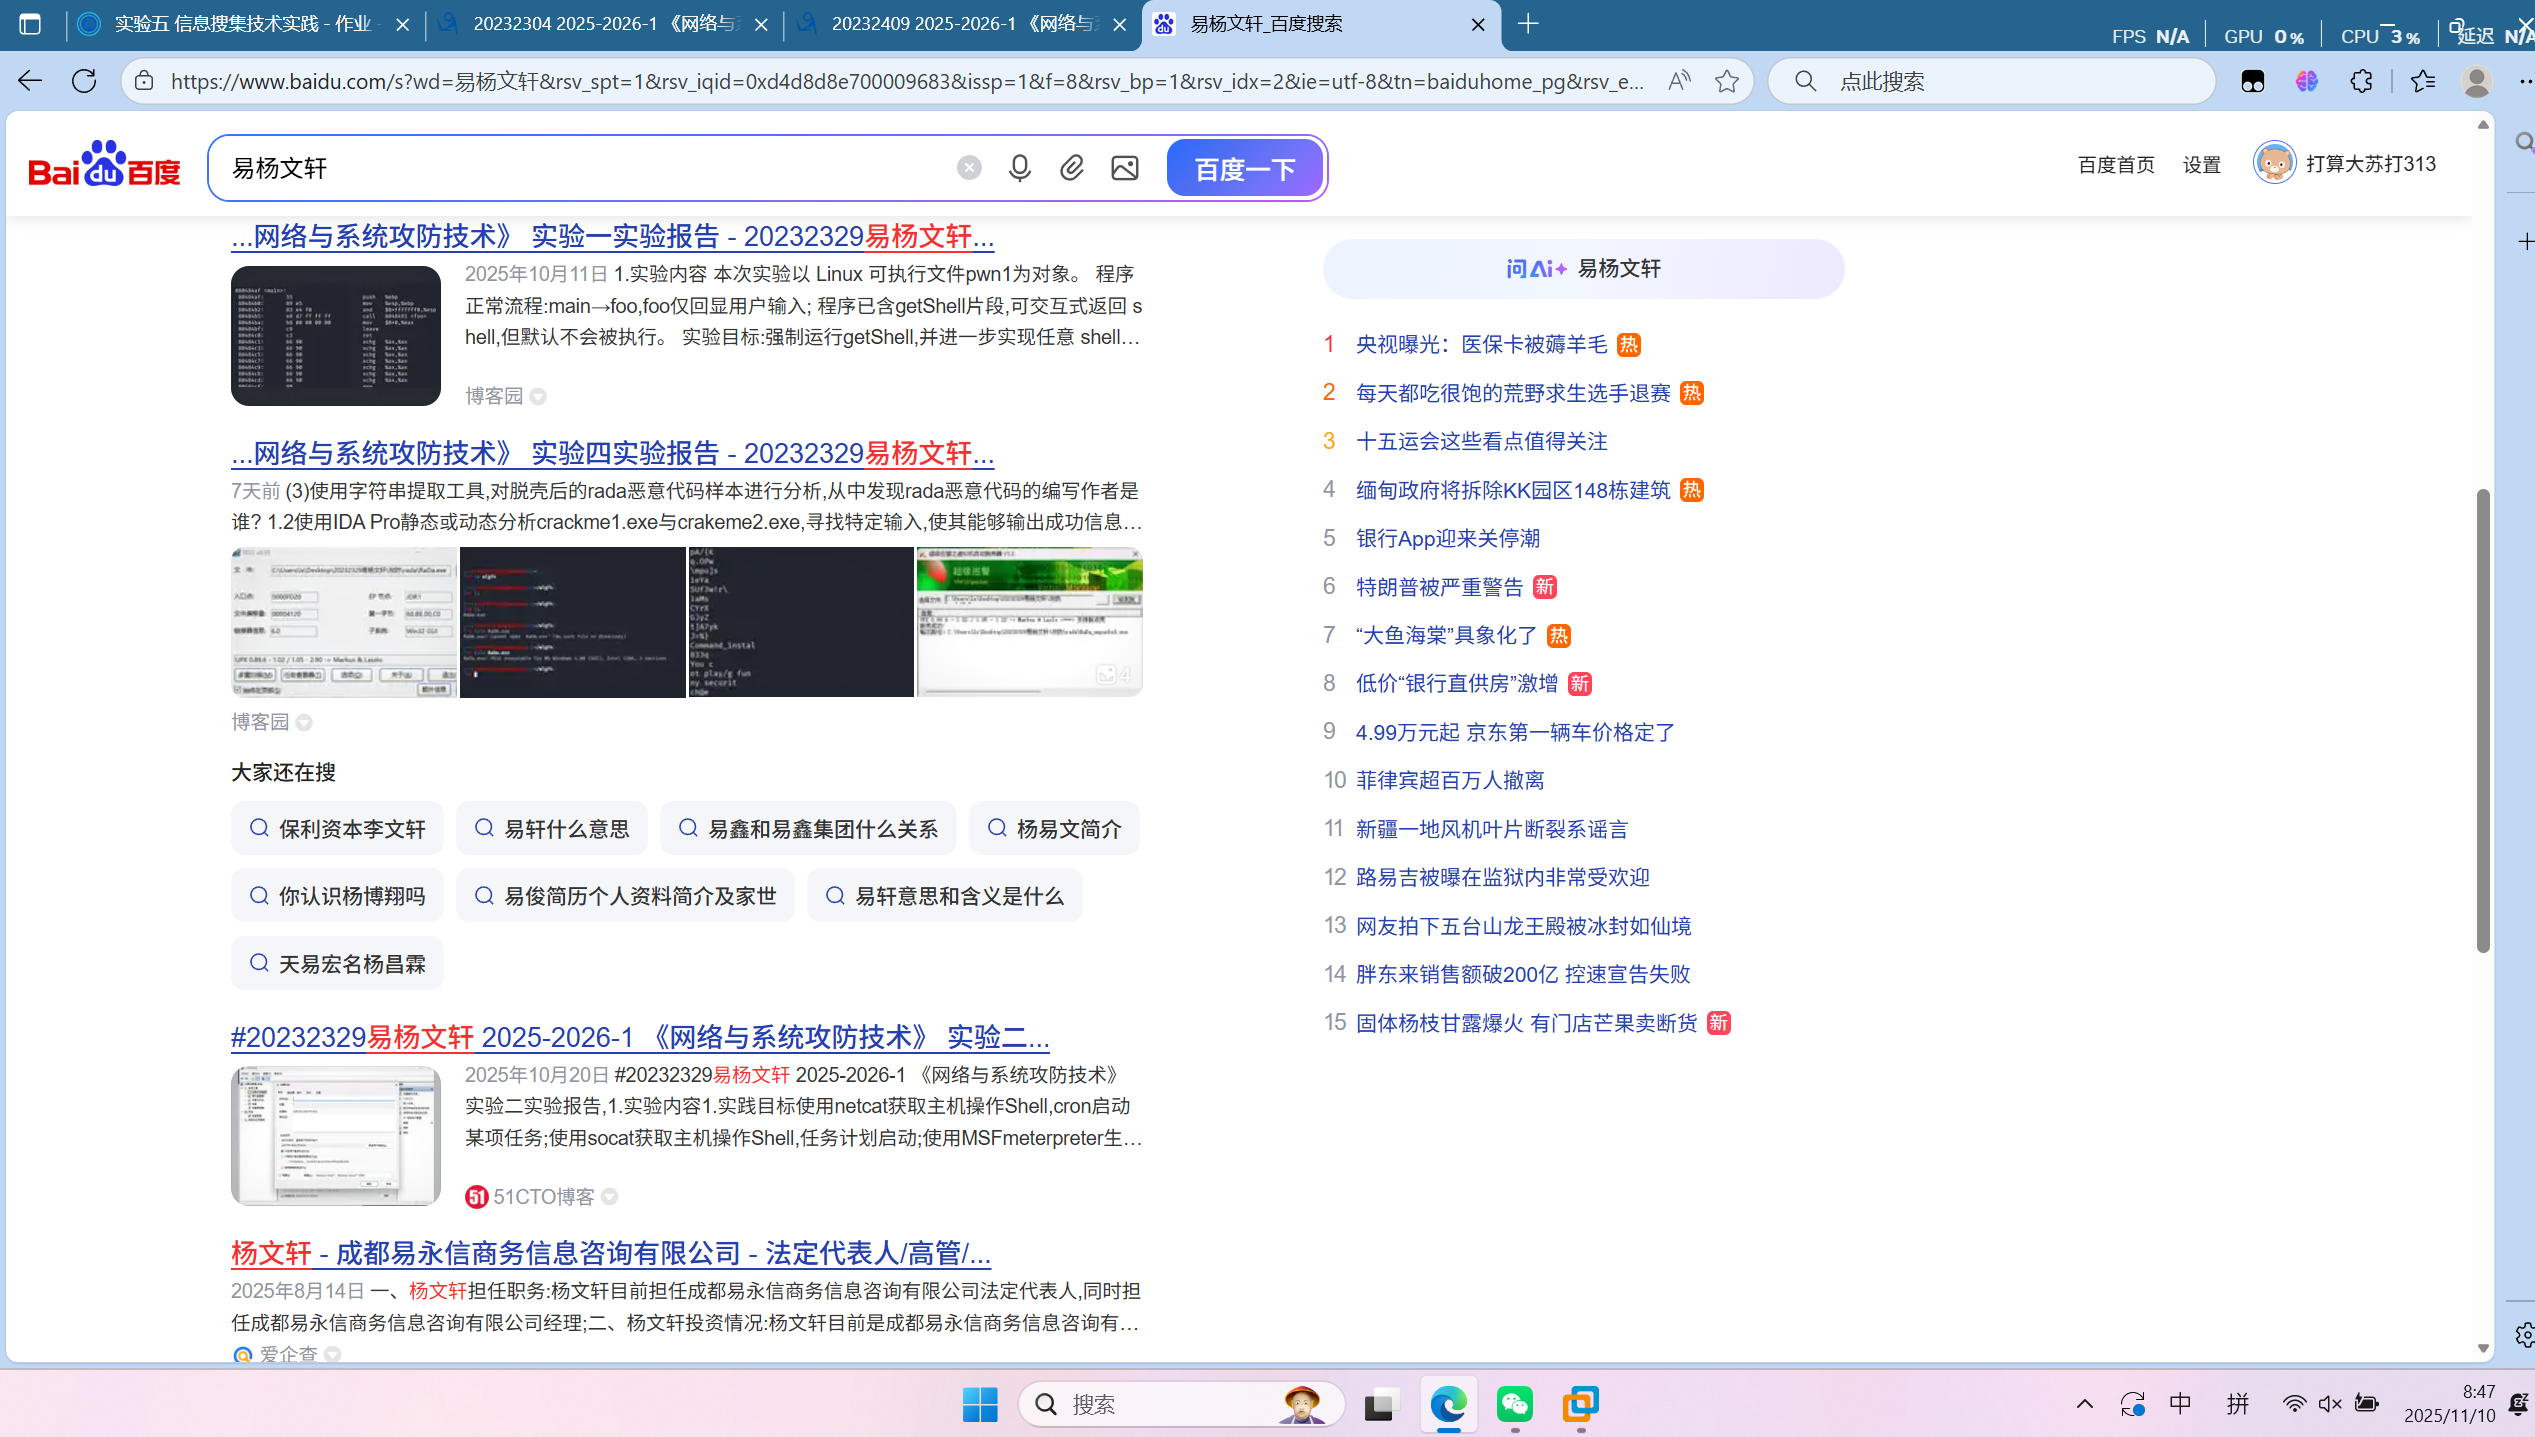Add this page to favorites with the star icon
2535x1437 pixels.
[x=1726, y=81]
